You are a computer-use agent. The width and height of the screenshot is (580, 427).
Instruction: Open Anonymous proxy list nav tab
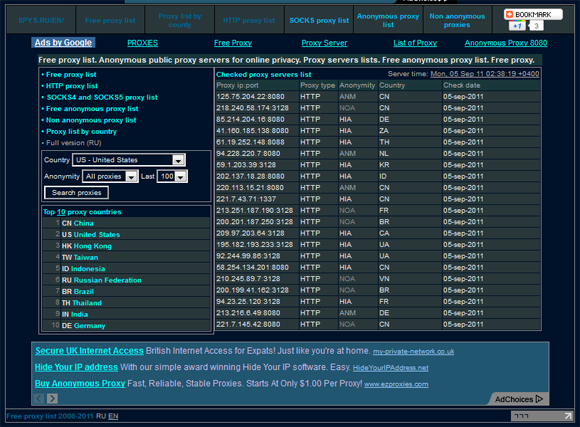click(x=388, y=20)
